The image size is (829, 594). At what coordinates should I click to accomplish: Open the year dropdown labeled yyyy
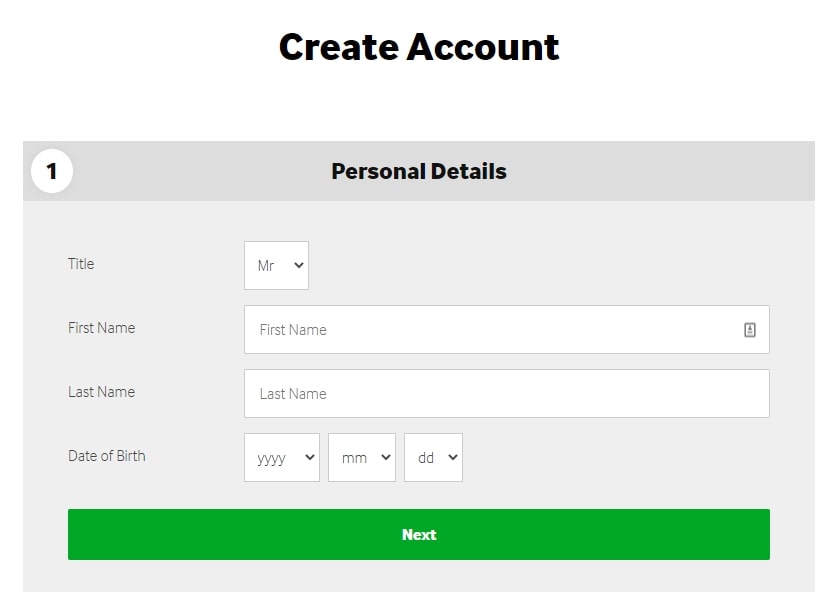point(281,457)
